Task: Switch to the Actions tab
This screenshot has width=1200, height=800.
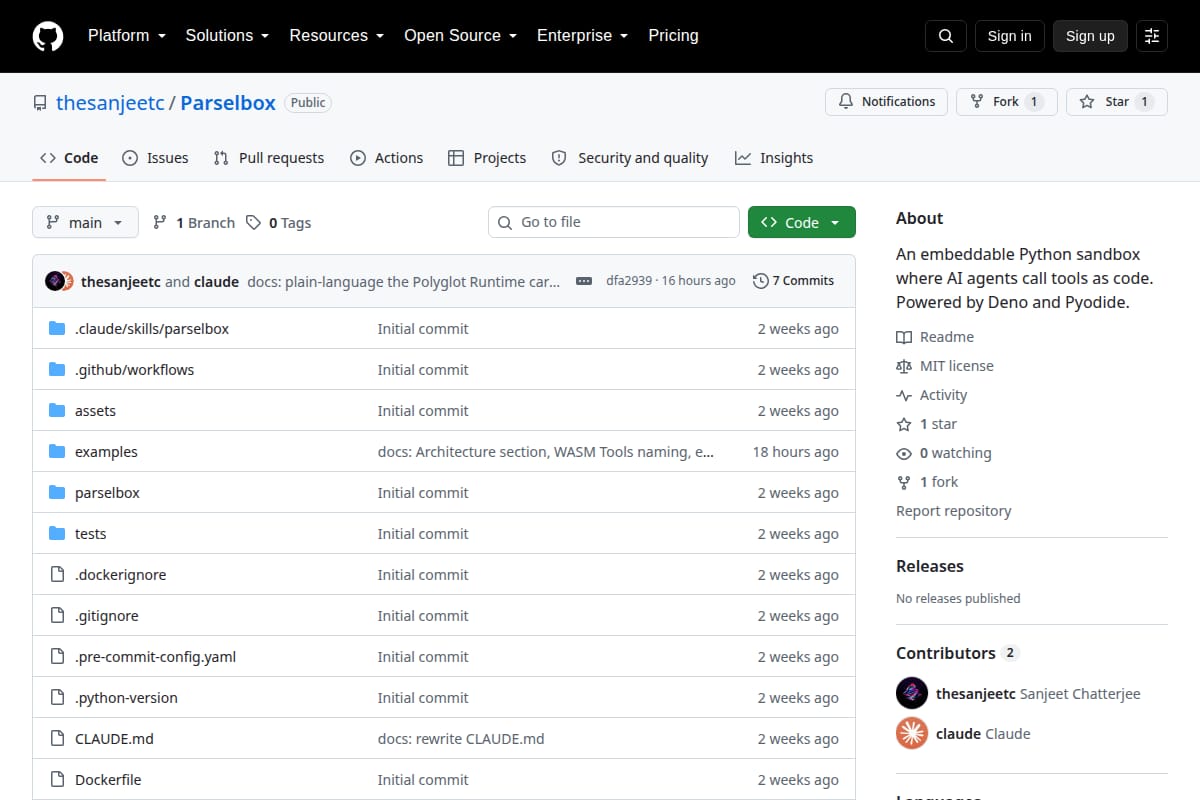Action: 386,158
